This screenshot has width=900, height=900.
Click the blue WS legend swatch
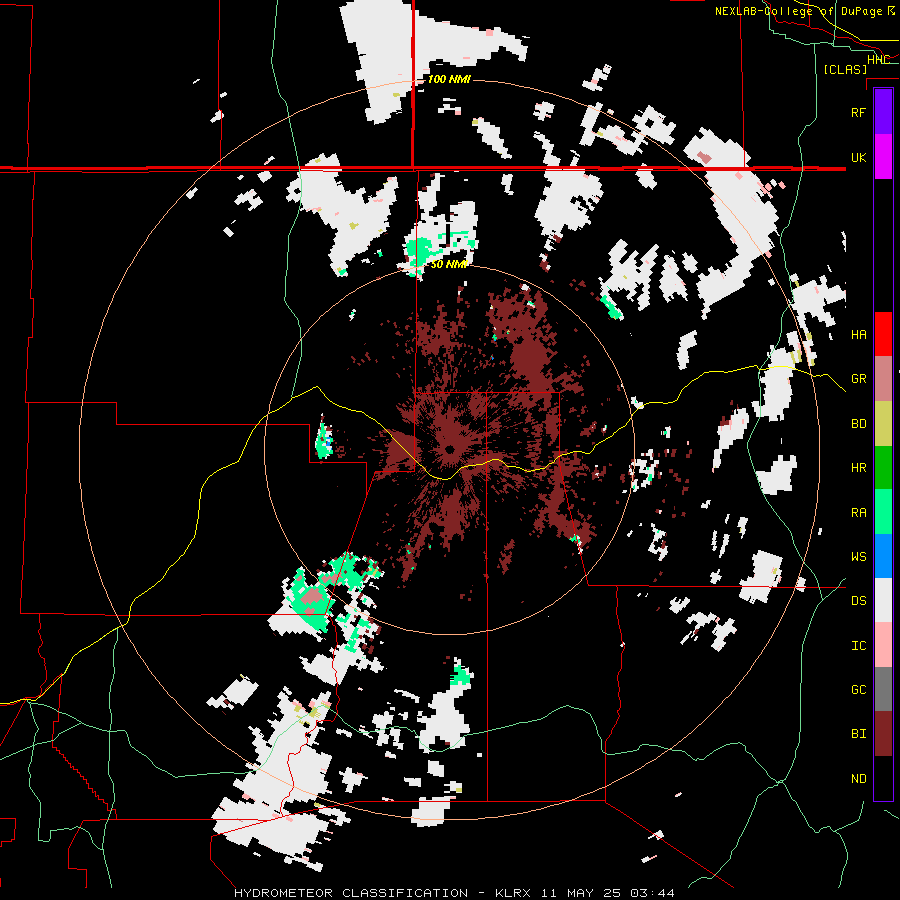pos(883,556)
